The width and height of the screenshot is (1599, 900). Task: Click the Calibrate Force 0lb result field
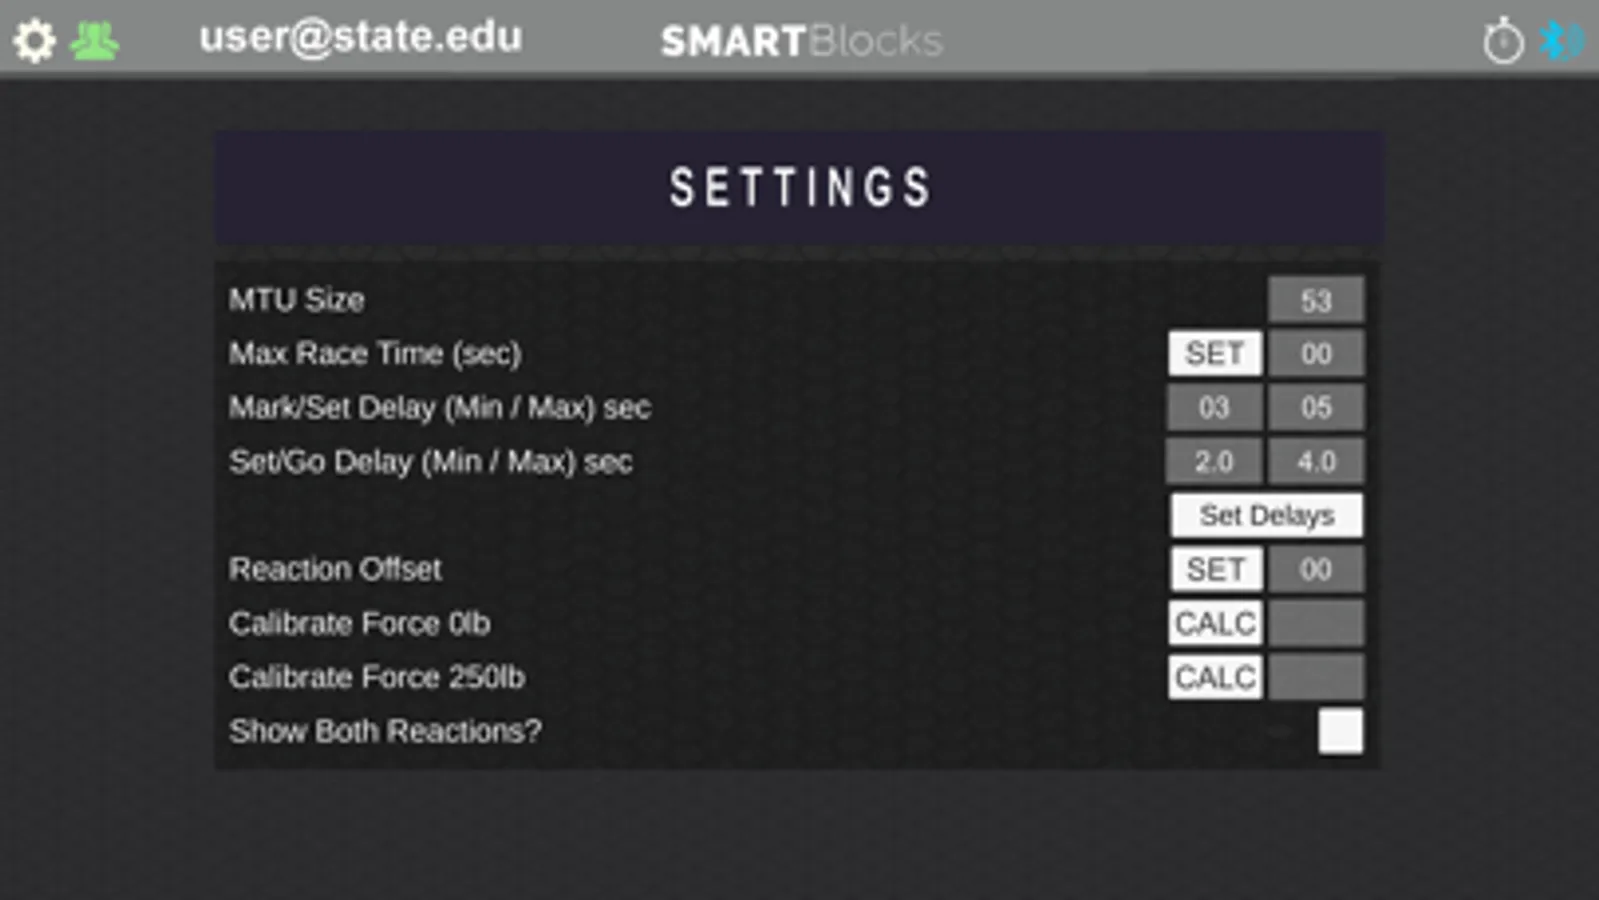(1315, 623)
